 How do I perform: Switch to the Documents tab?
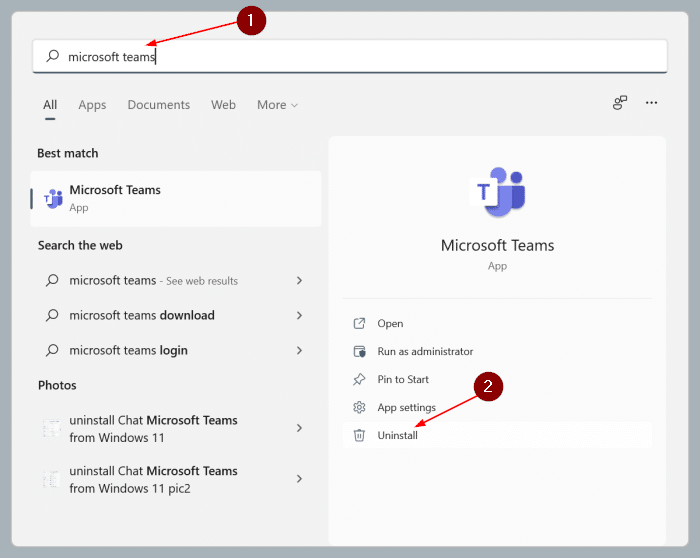point(158,105)
